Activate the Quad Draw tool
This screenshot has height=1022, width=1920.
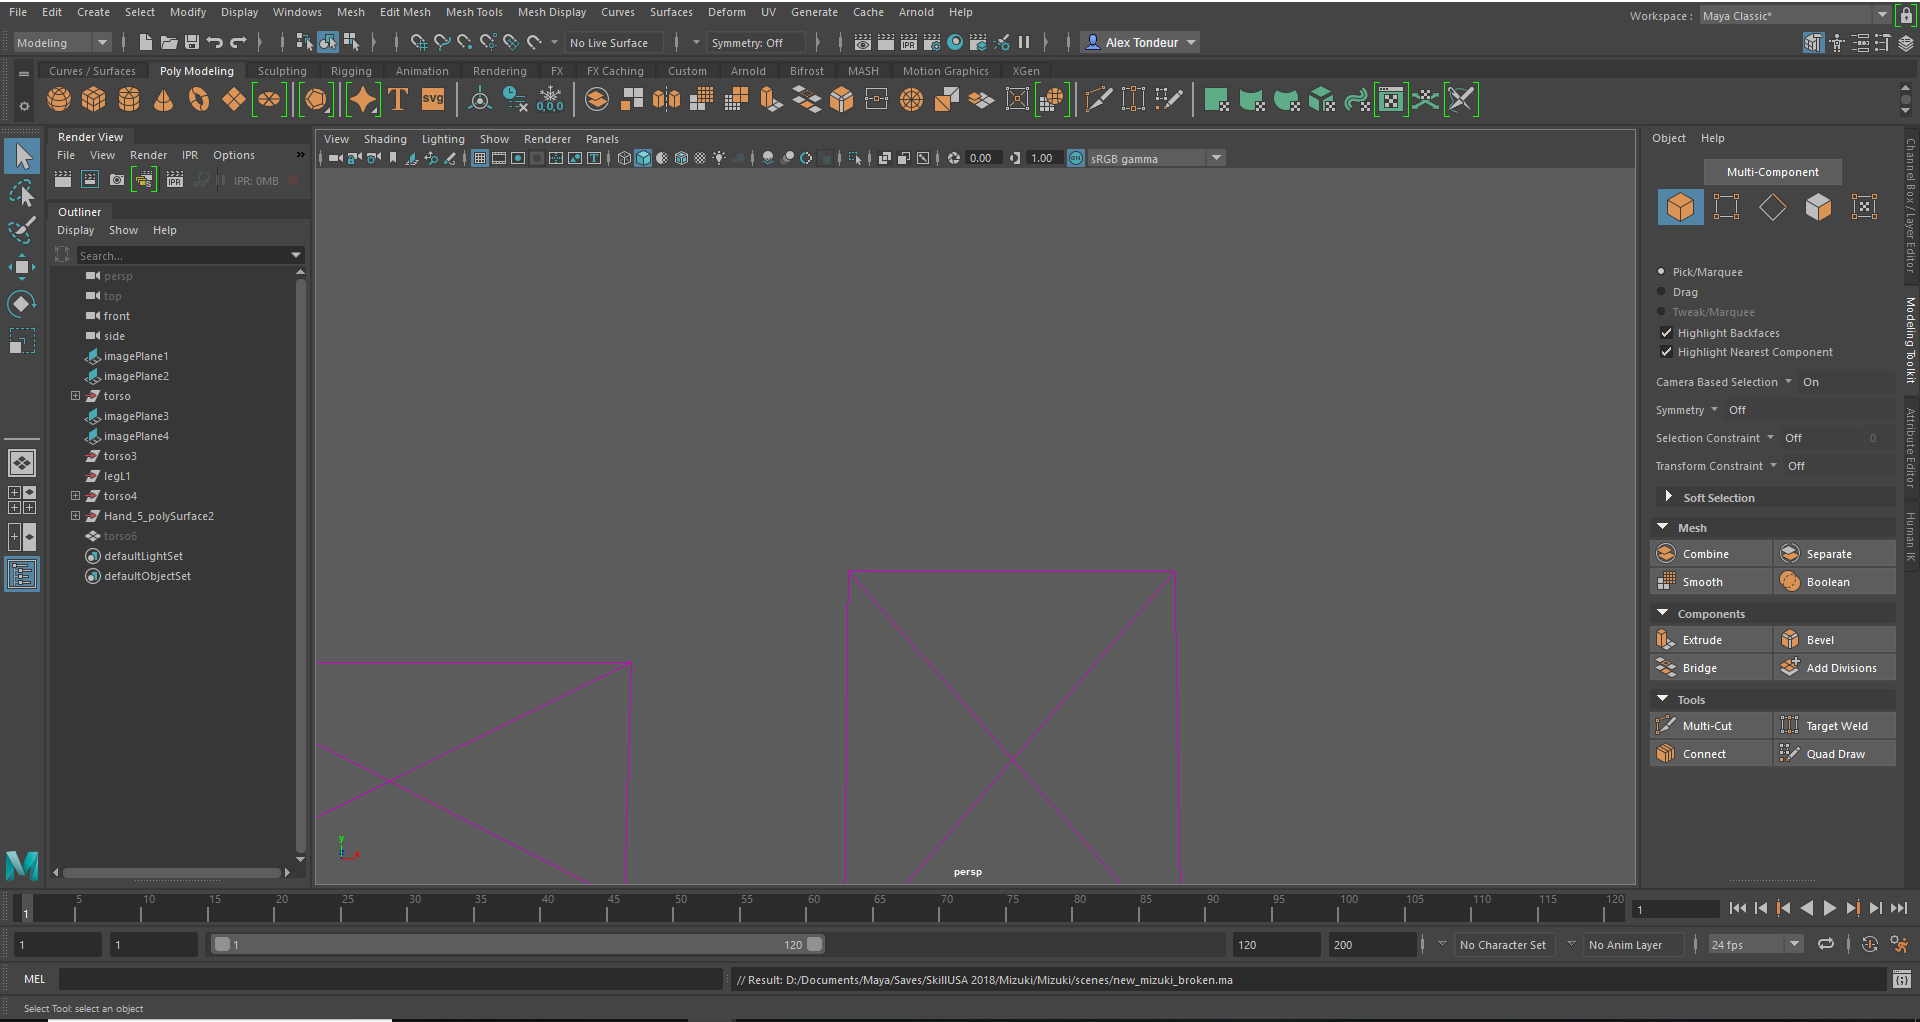(1834, 753)
